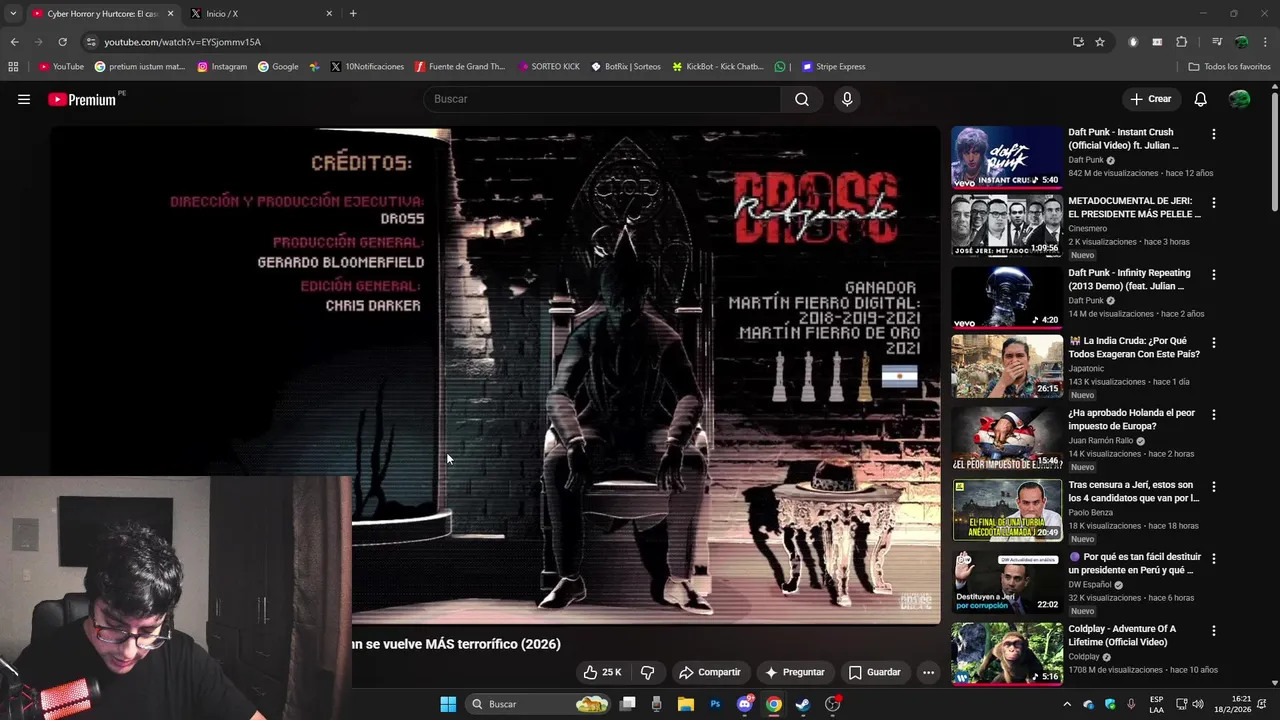The height and width of the screenshot is (720, 1280).
Task: Click the page vertical scrollbar
Action: pyautogui.click(x=1274, y=150)
